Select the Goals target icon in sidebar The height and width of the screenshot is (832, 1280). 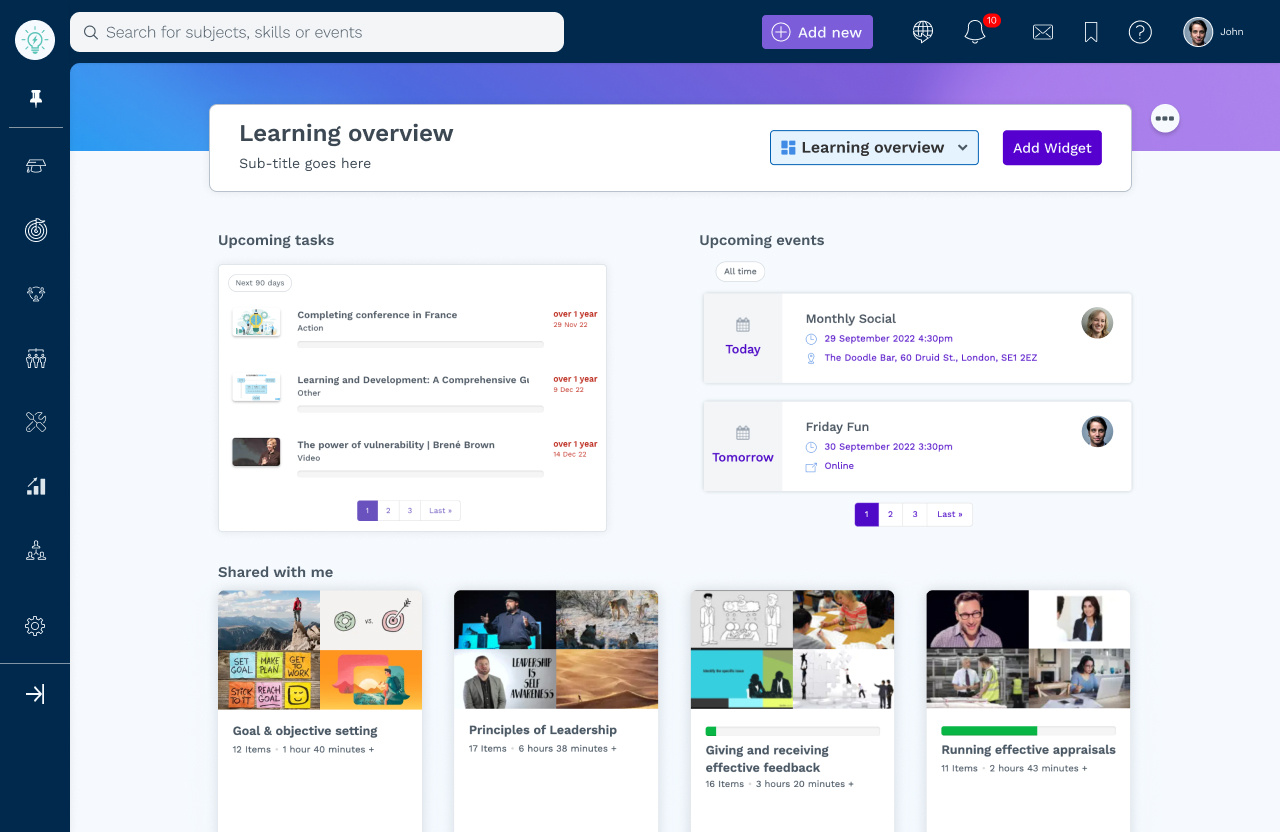point(35,230)
